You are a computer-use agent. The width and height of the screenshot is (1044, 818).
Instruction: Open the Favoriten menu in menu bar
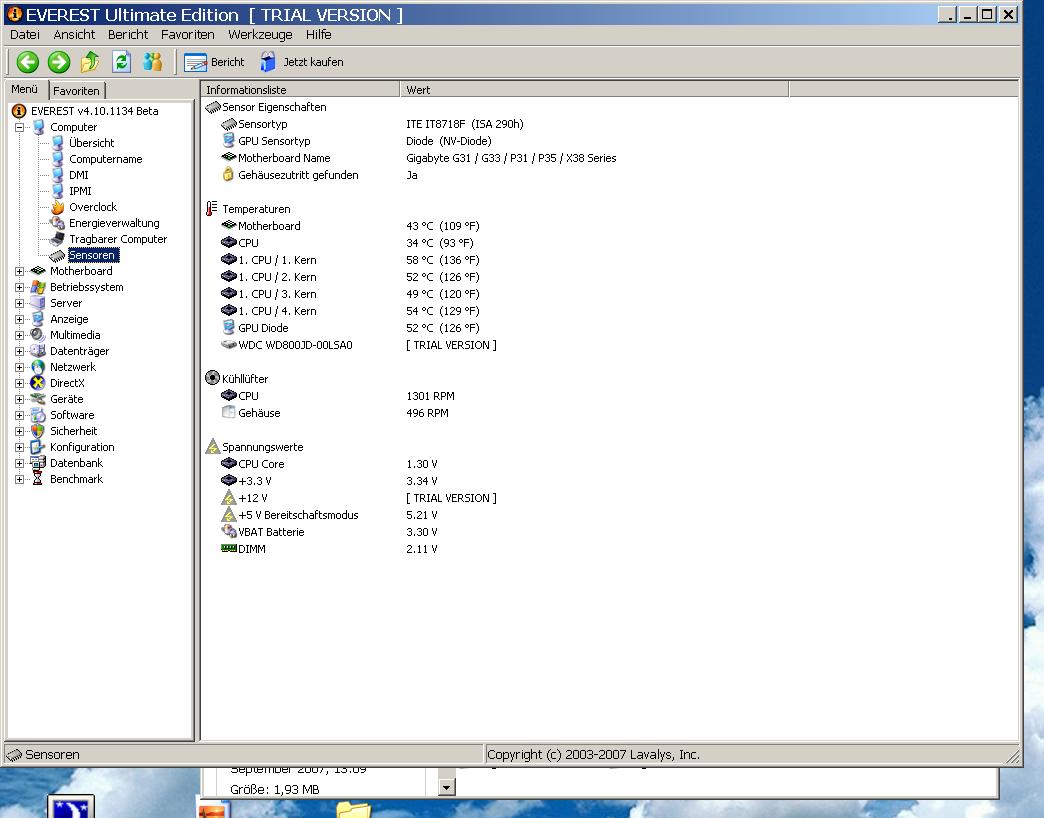(188, 35)
